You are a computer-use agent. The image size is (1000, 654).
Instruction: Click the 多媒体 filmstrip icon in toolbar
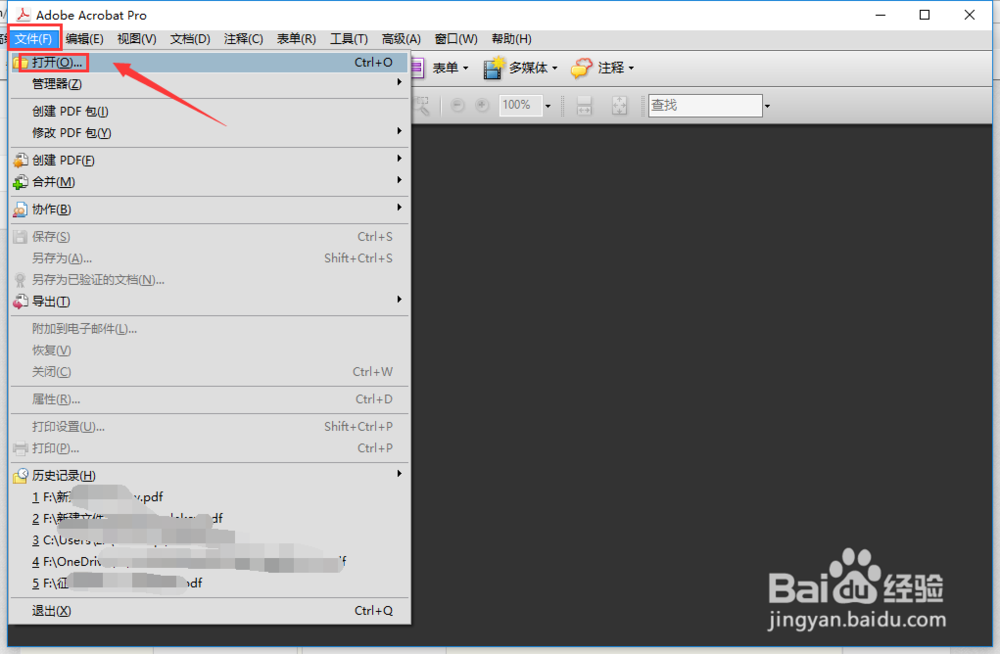(x=493, y=68)
